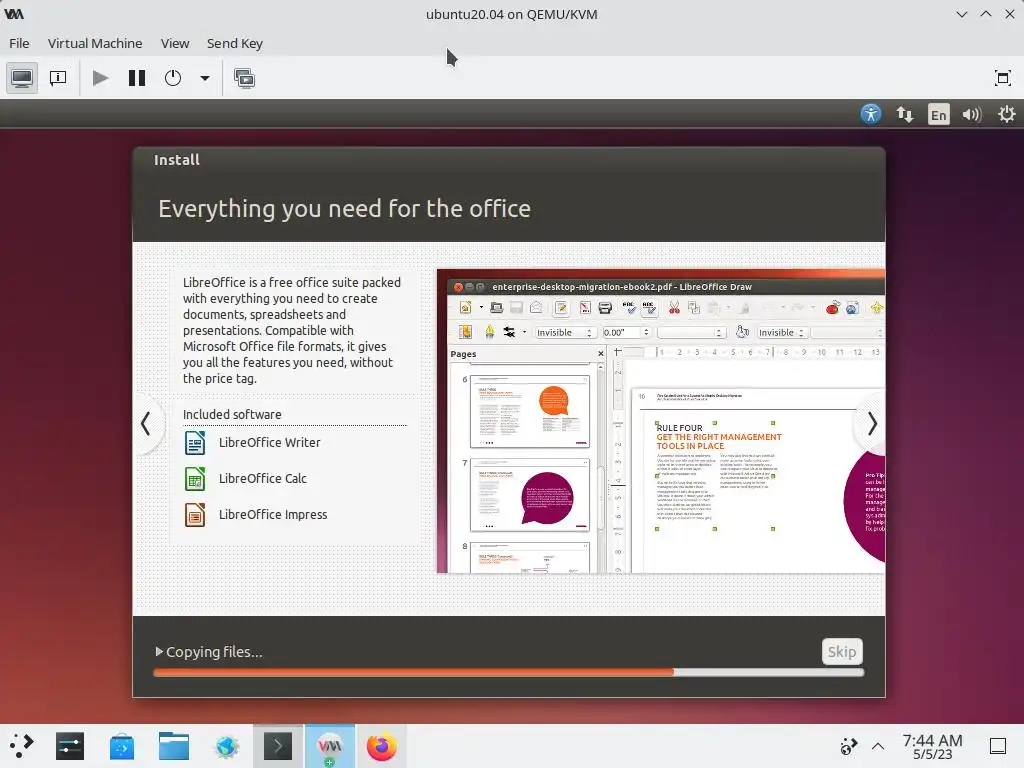Viewport: 1024px width, 768px height.
Task: Open the manage VM snapshots view
Action: (244, 78)
